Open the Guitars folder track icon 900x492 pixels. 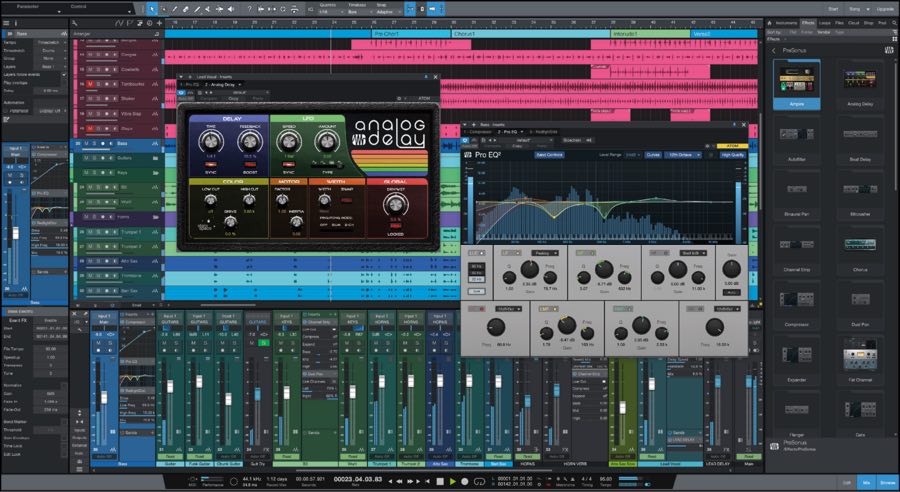tap(155, 158)
